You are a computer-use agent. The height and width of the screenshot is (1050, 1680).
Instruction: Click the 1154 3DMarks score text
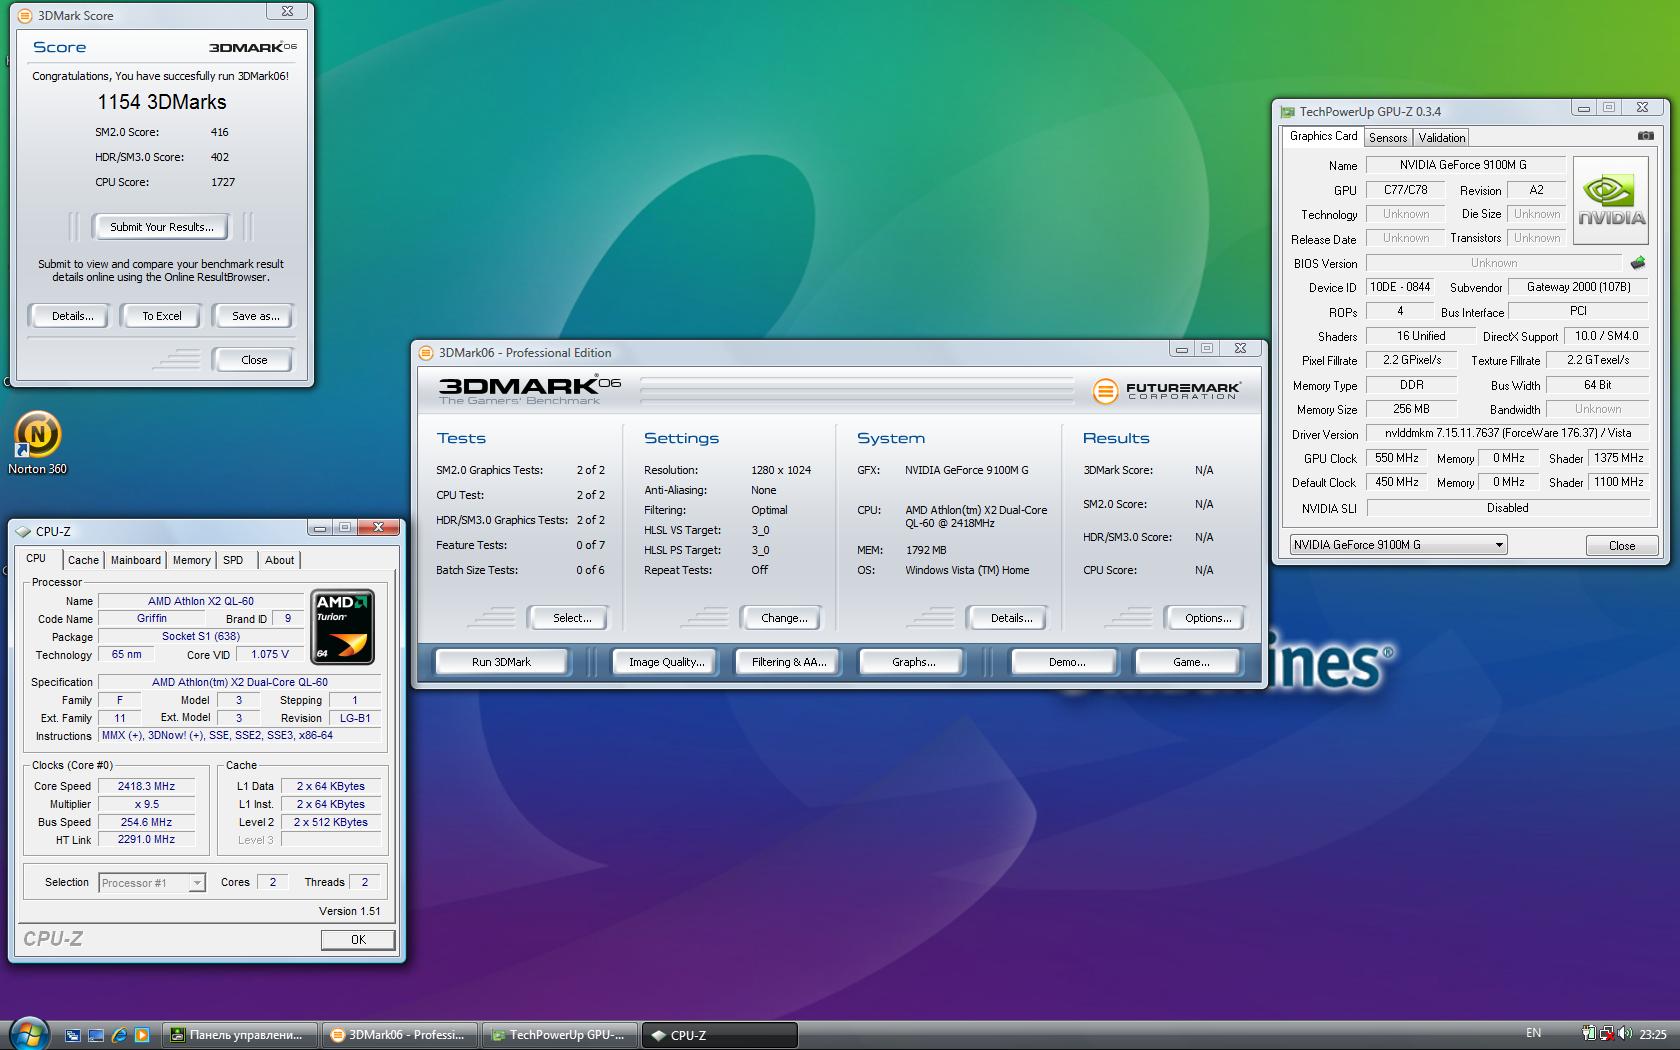click(162, 102)
